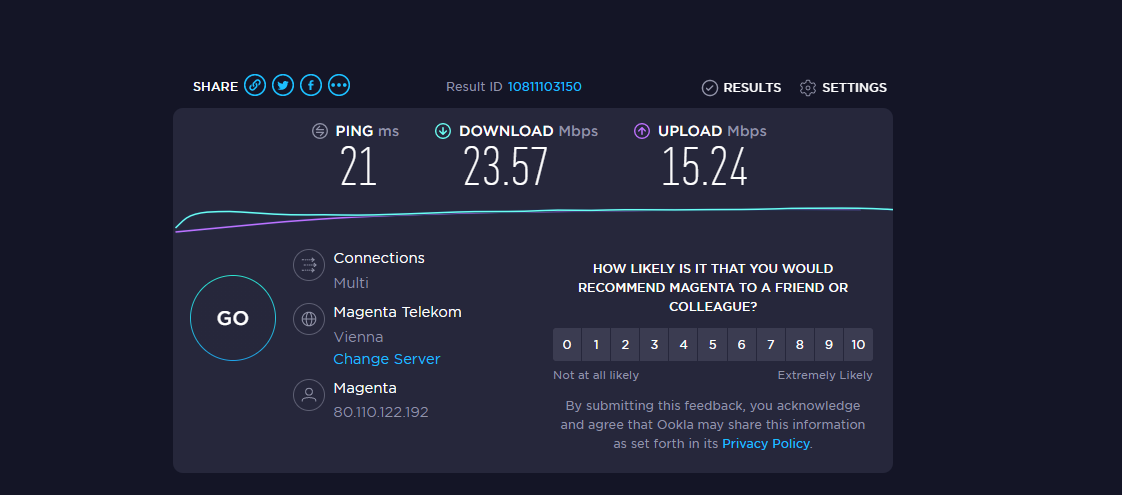Click the Results checkmark icon
The image size is (1122, 495).
[x=710, y=88]
